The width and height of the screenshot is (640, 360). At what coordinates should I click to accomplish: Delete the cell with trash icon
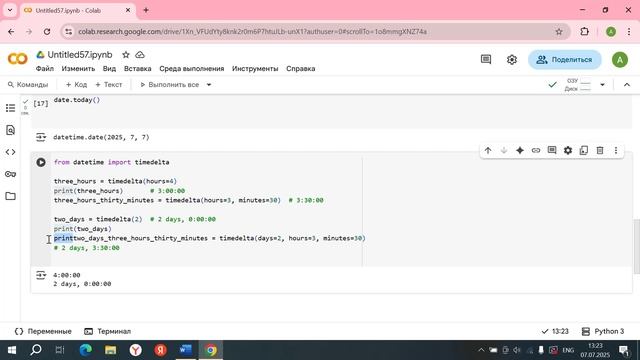point(600,151)
